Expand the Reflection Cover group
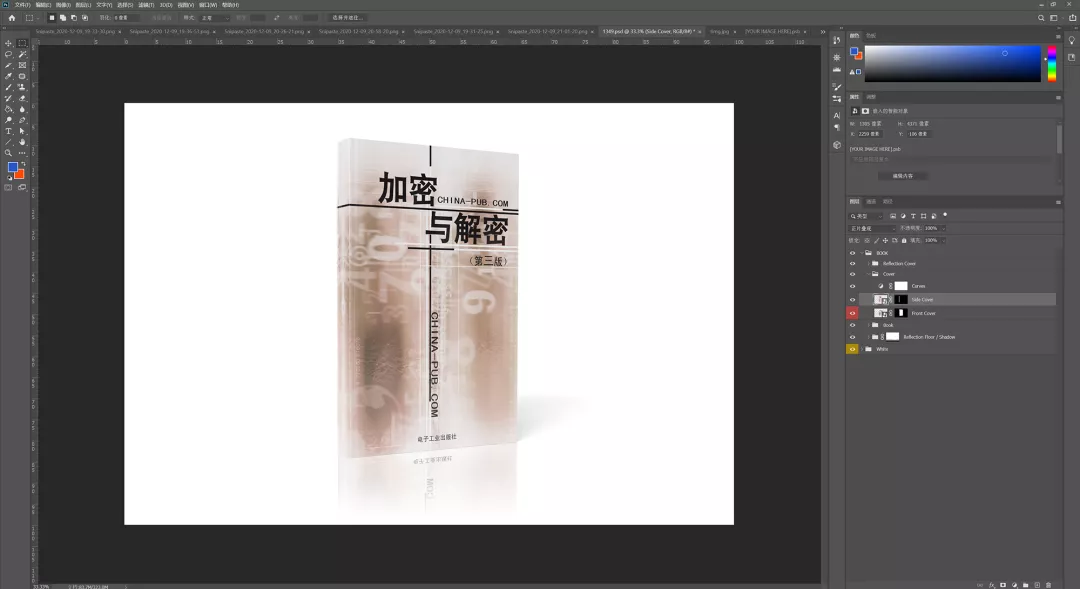Image resolution: width=1080 pixels, height=589 pixels. point(869,263)
